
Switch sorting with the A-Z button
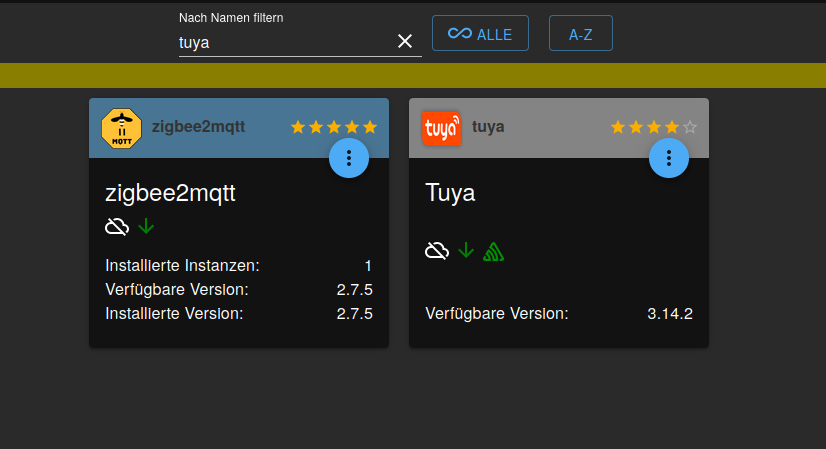pos(581,33)
